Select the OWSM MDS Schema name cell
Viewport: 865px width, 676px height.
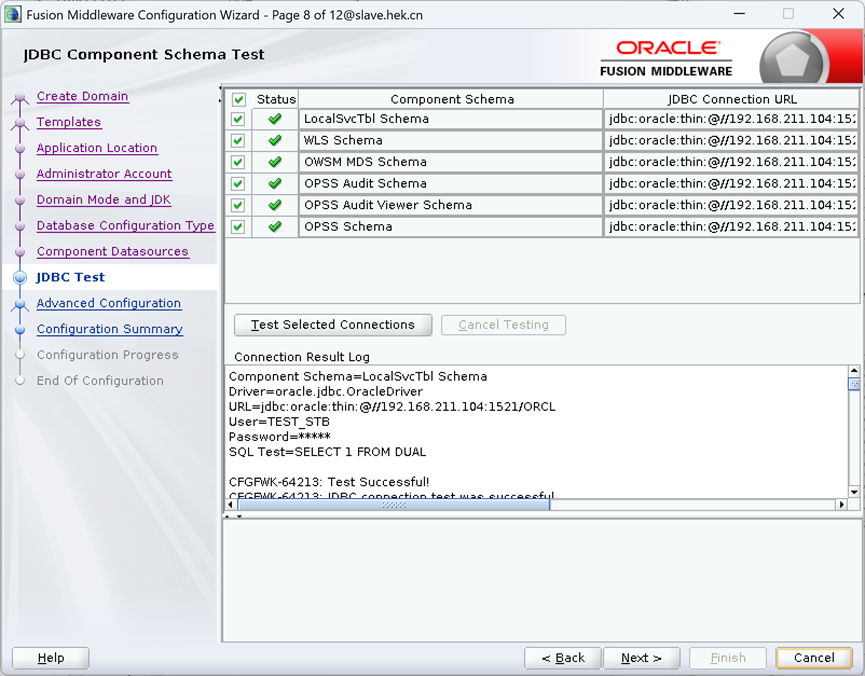(x=451, y=162)
